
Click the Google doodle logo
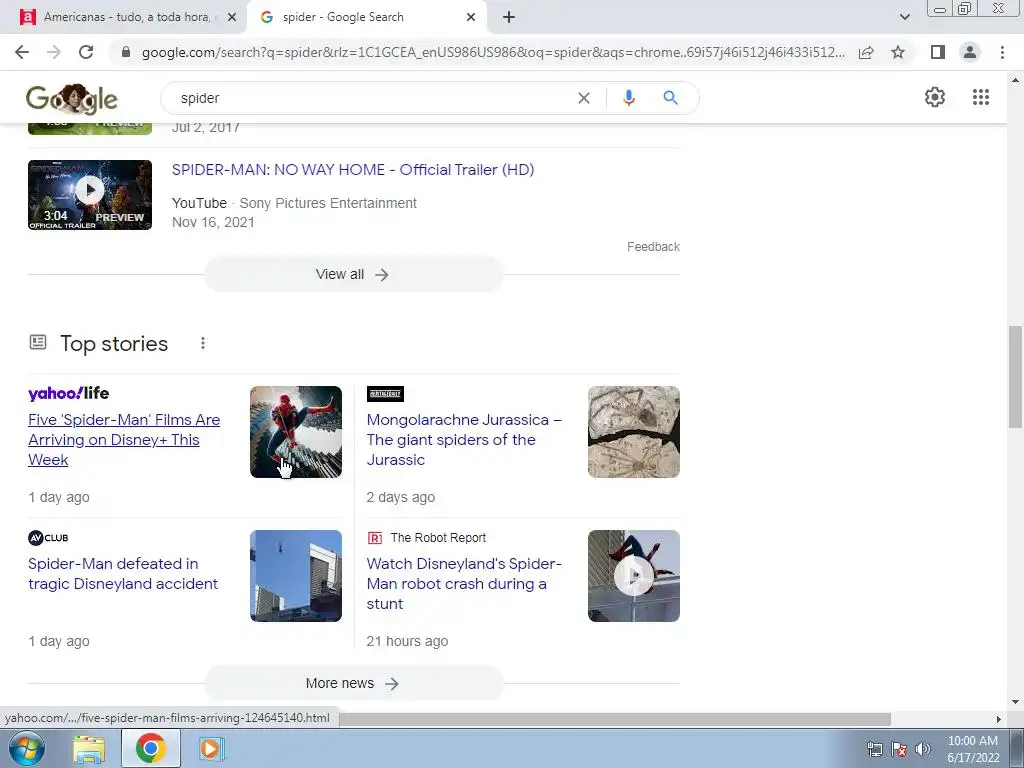72,99
